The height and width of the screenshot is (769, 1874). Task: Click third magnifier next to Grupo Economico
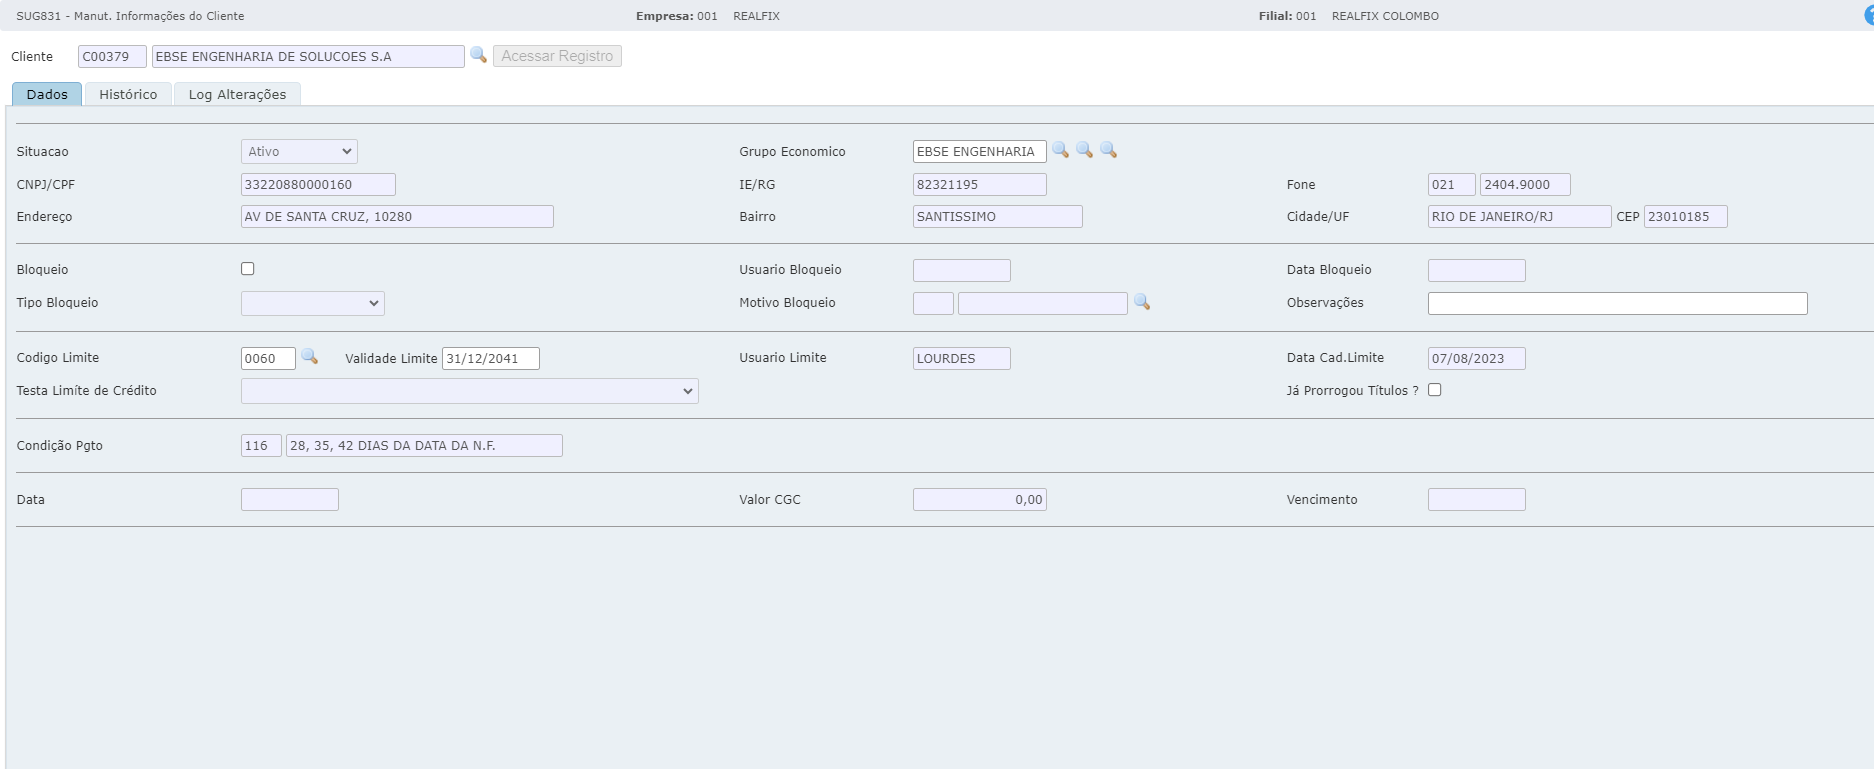(1108, 150)
